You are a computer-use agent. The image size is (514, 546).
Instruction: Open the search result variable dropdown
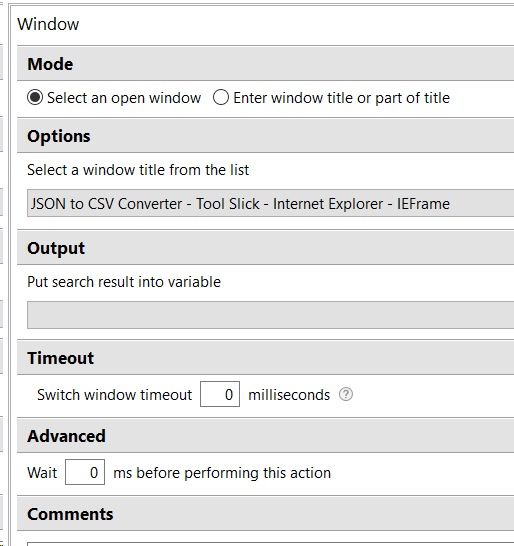(x=271, y=315)
